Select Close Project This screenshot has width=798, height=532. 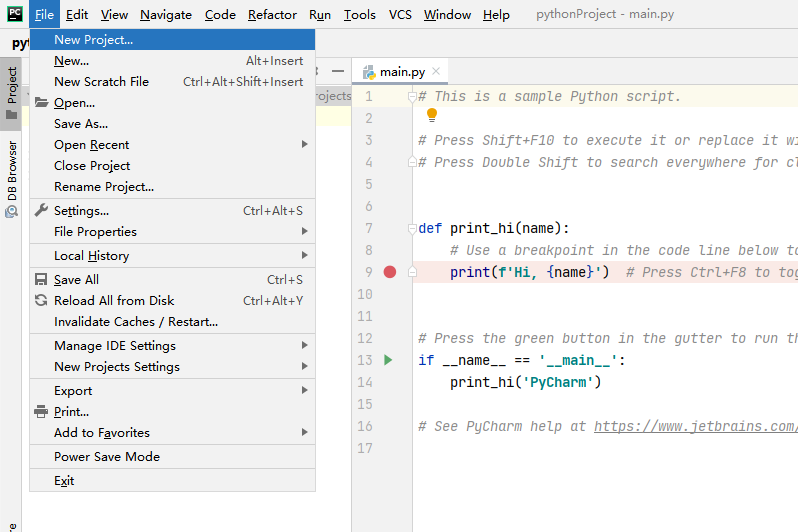[173, 165]
